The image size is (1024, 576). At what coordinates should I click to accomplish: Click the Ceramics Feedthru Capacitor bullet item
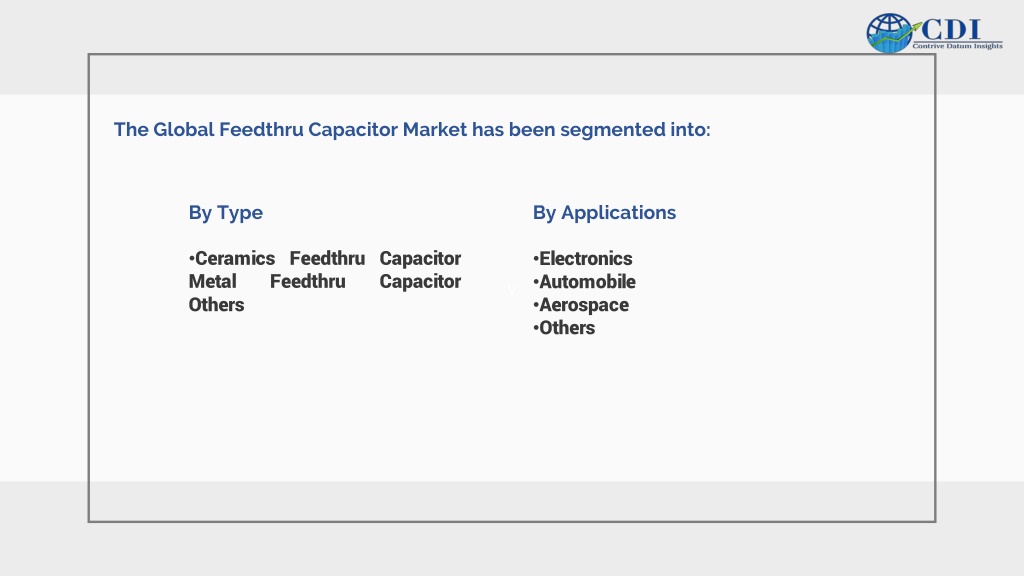(325, 259)
